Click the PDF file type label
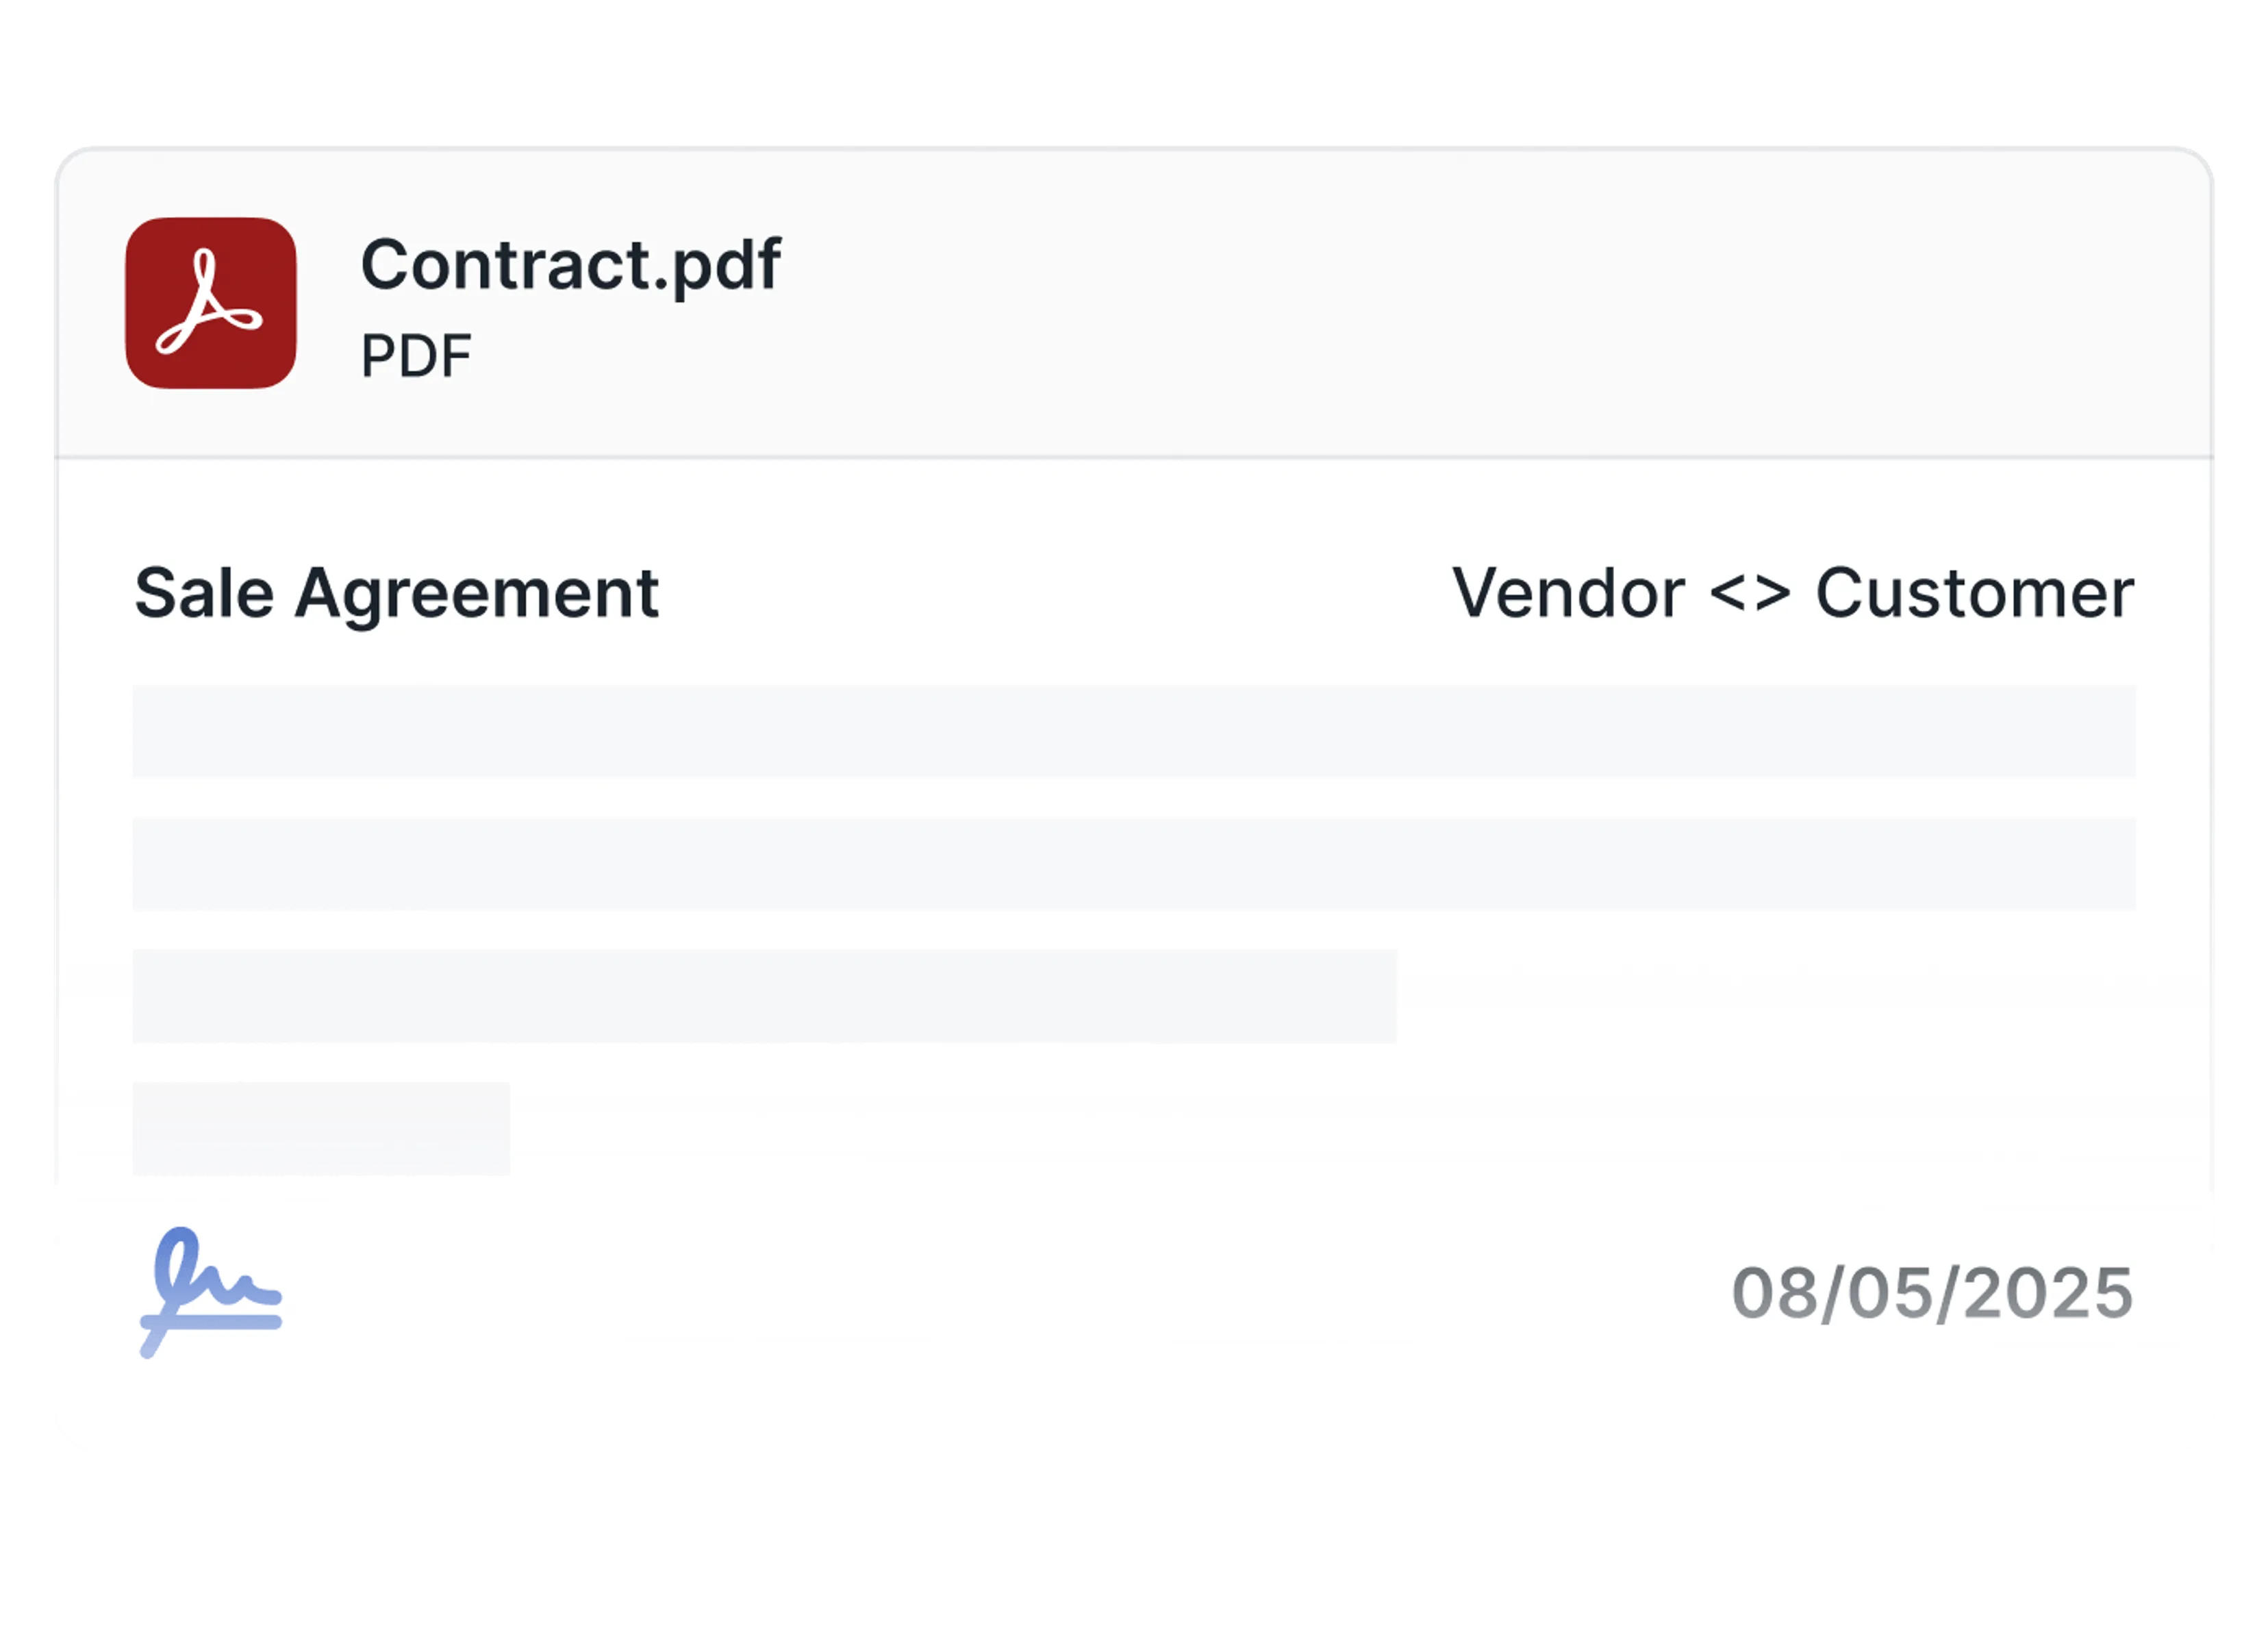Image resolution: width=2268 pixels, height=1628 pixels. (416, 356)
